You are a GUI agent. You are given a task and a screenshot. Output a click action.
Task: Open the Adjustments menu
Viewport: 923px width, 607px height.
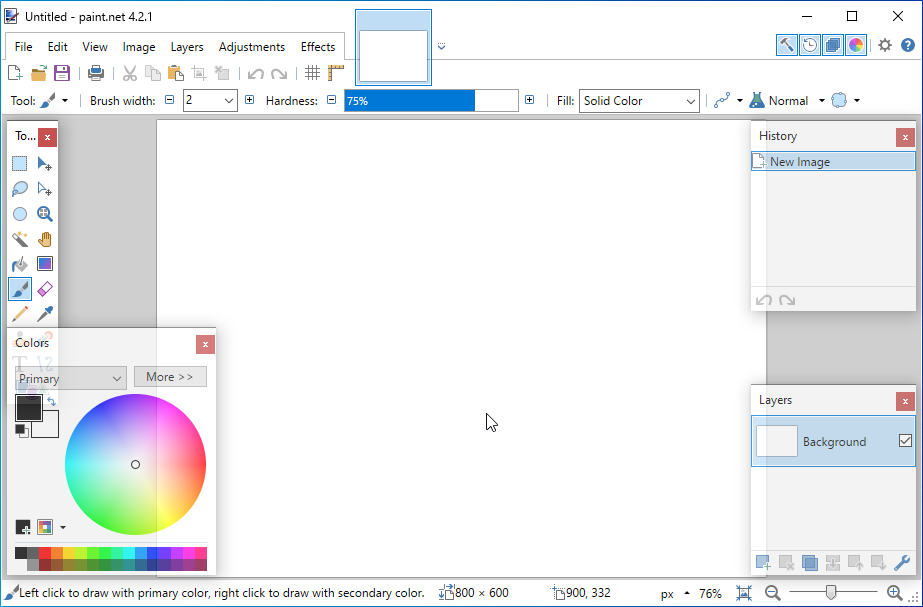tap(252, 47)
